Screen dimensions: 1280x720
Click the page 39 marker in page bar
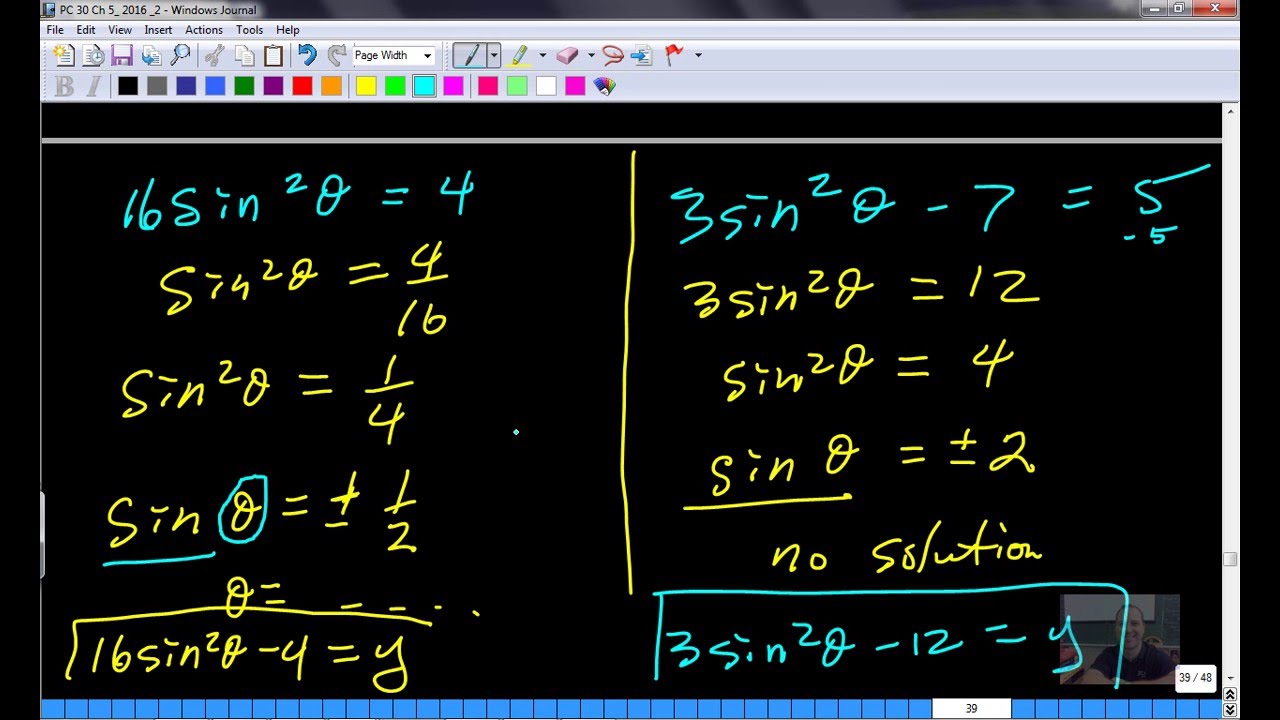971,709
